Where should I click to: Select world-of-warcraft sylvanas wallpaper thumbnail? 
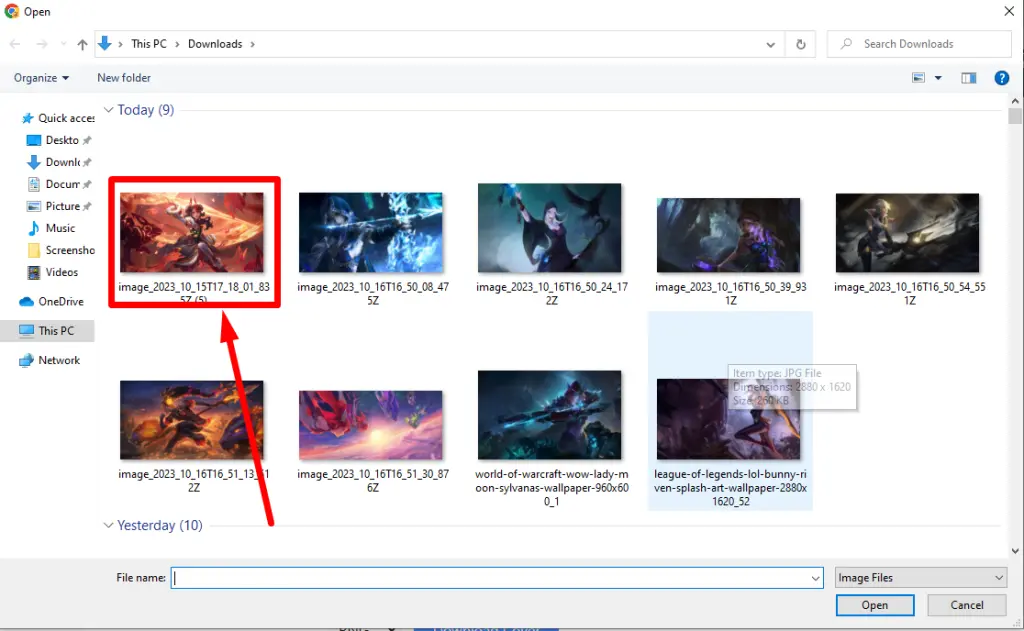[550, 415]
